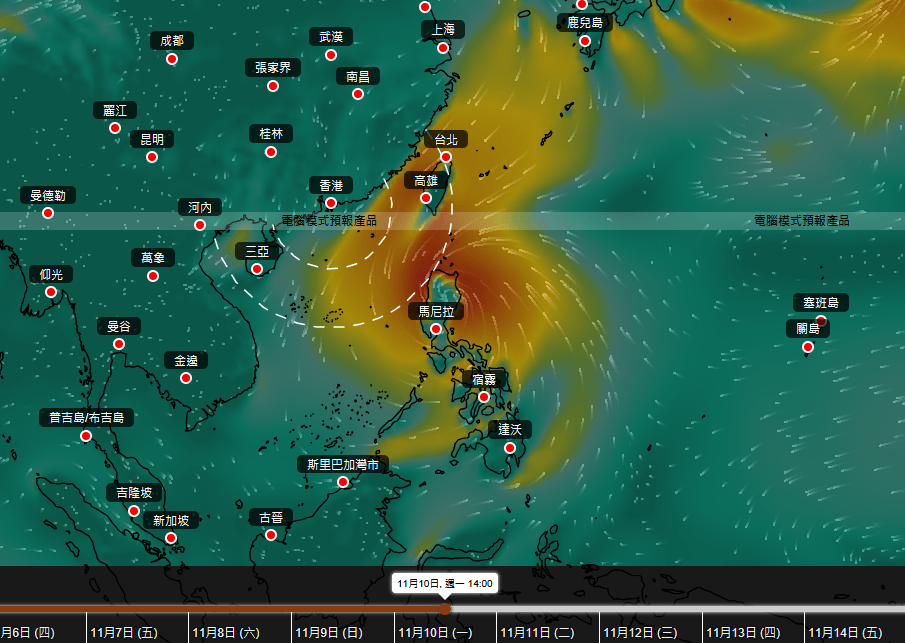The image size is (905, 643).
Task: Click the 11月10日 週一 14:00 time tooltip
Action: click(444, 582)
